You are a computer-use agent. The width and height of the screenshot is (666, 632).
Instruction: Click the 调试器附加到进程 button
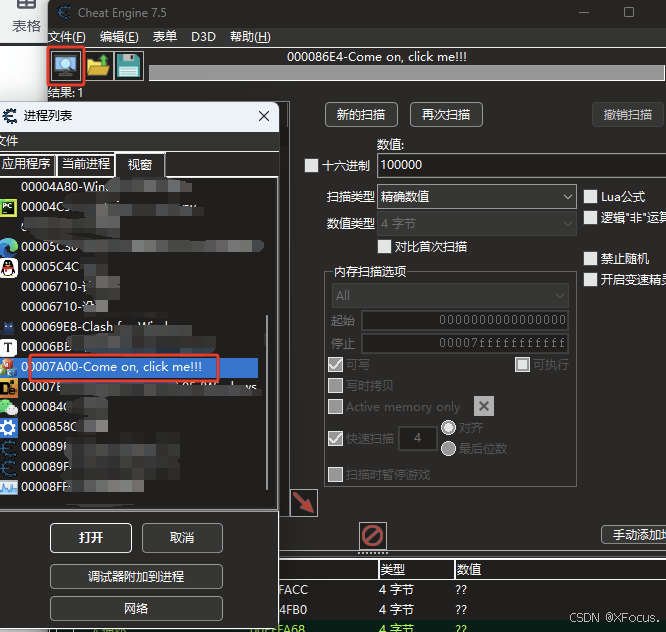coord(136,576)
